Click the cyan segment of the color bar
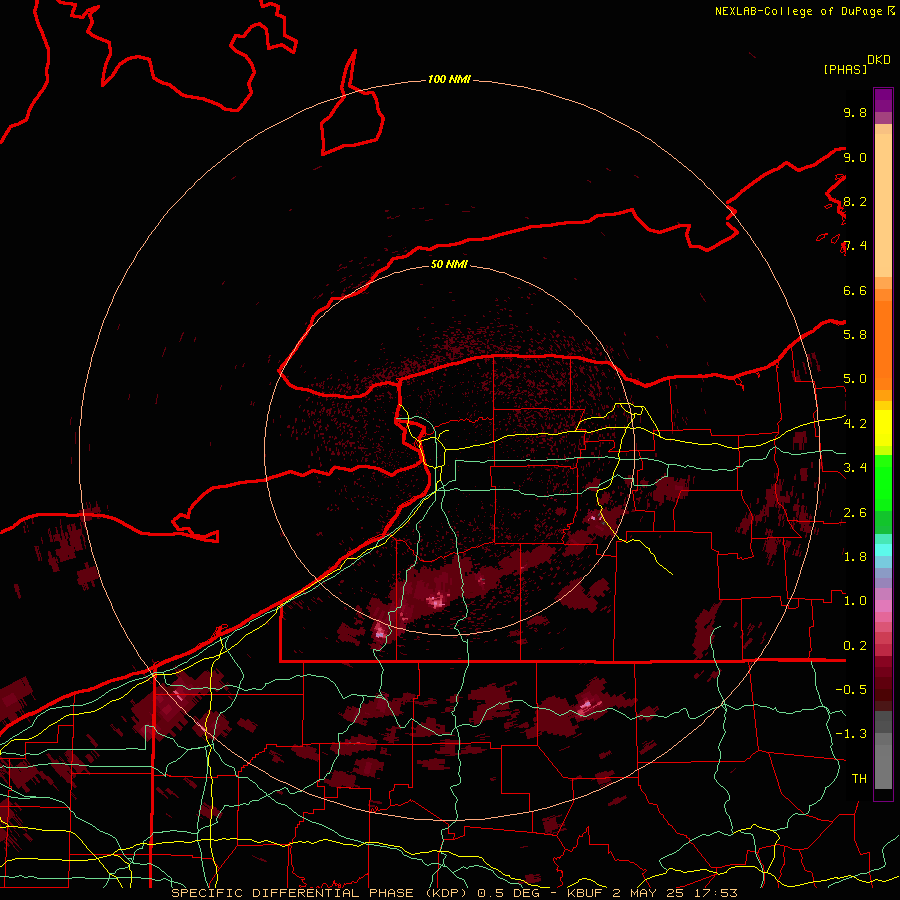900x900 pixels. pos(883,550)
